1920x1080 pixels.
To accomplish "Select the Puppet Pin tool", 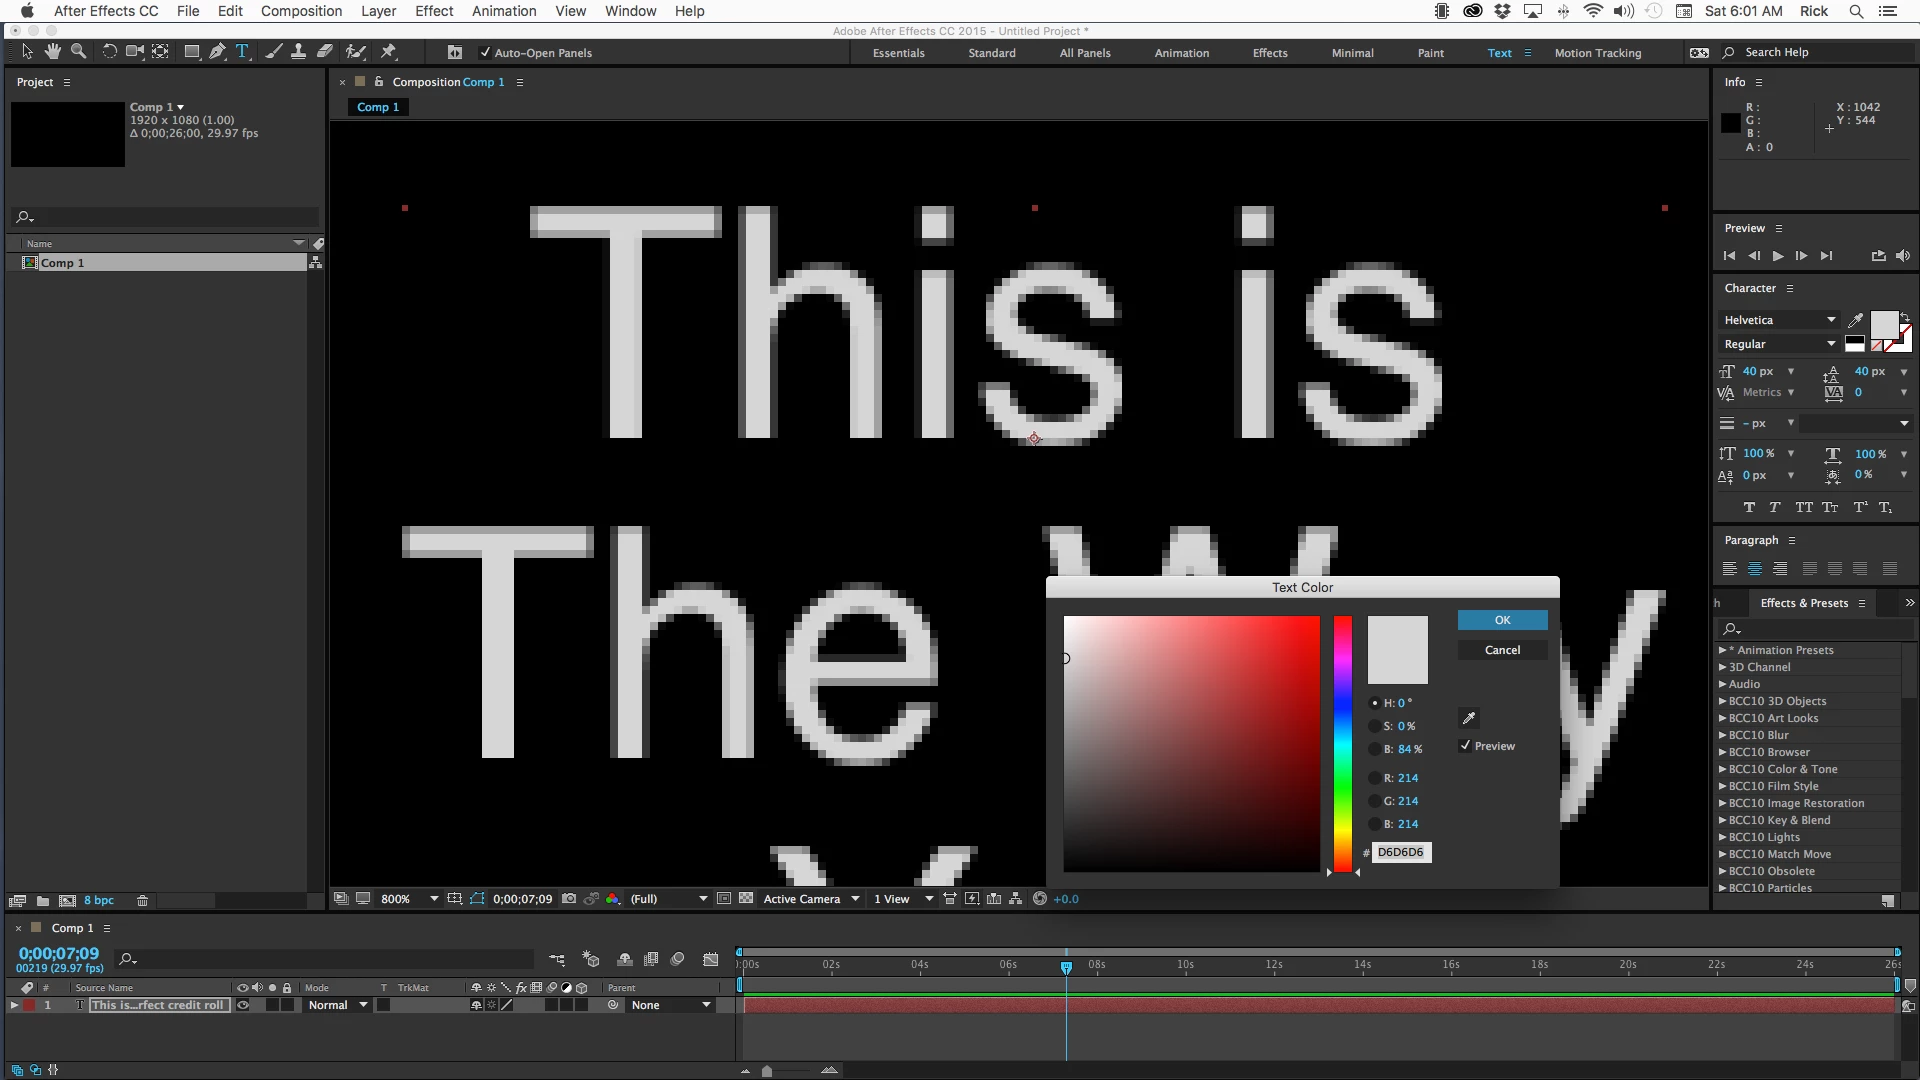I will (x=389, y=52).
